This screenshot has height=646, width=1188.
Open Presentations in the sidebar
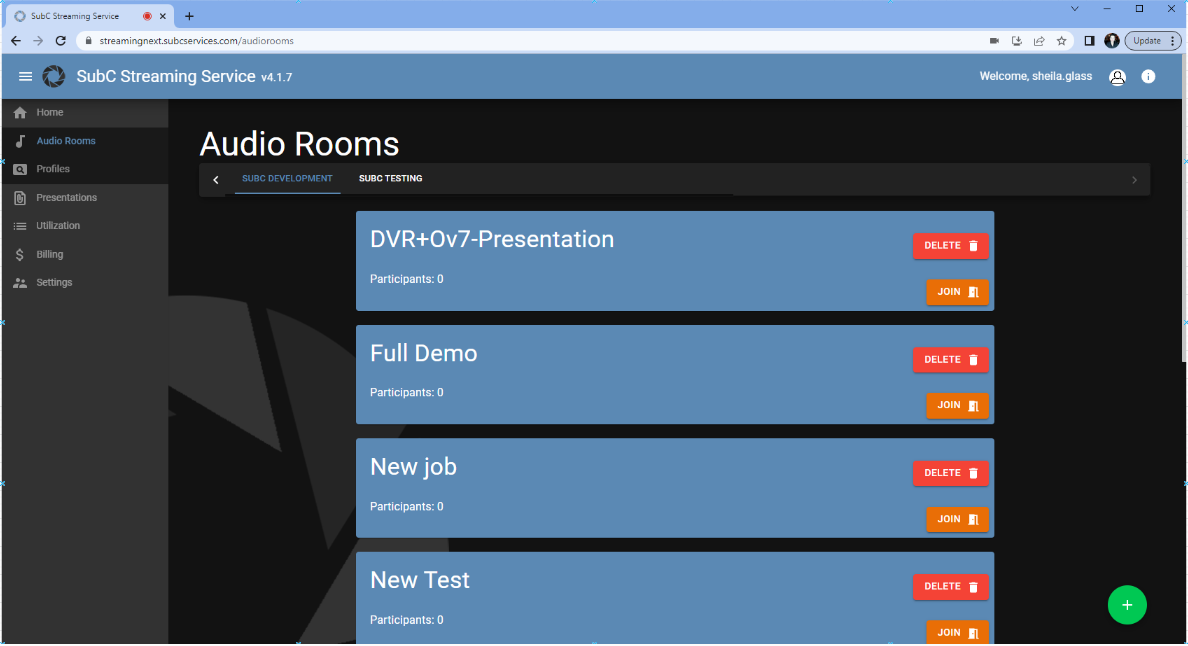[66, 198]
